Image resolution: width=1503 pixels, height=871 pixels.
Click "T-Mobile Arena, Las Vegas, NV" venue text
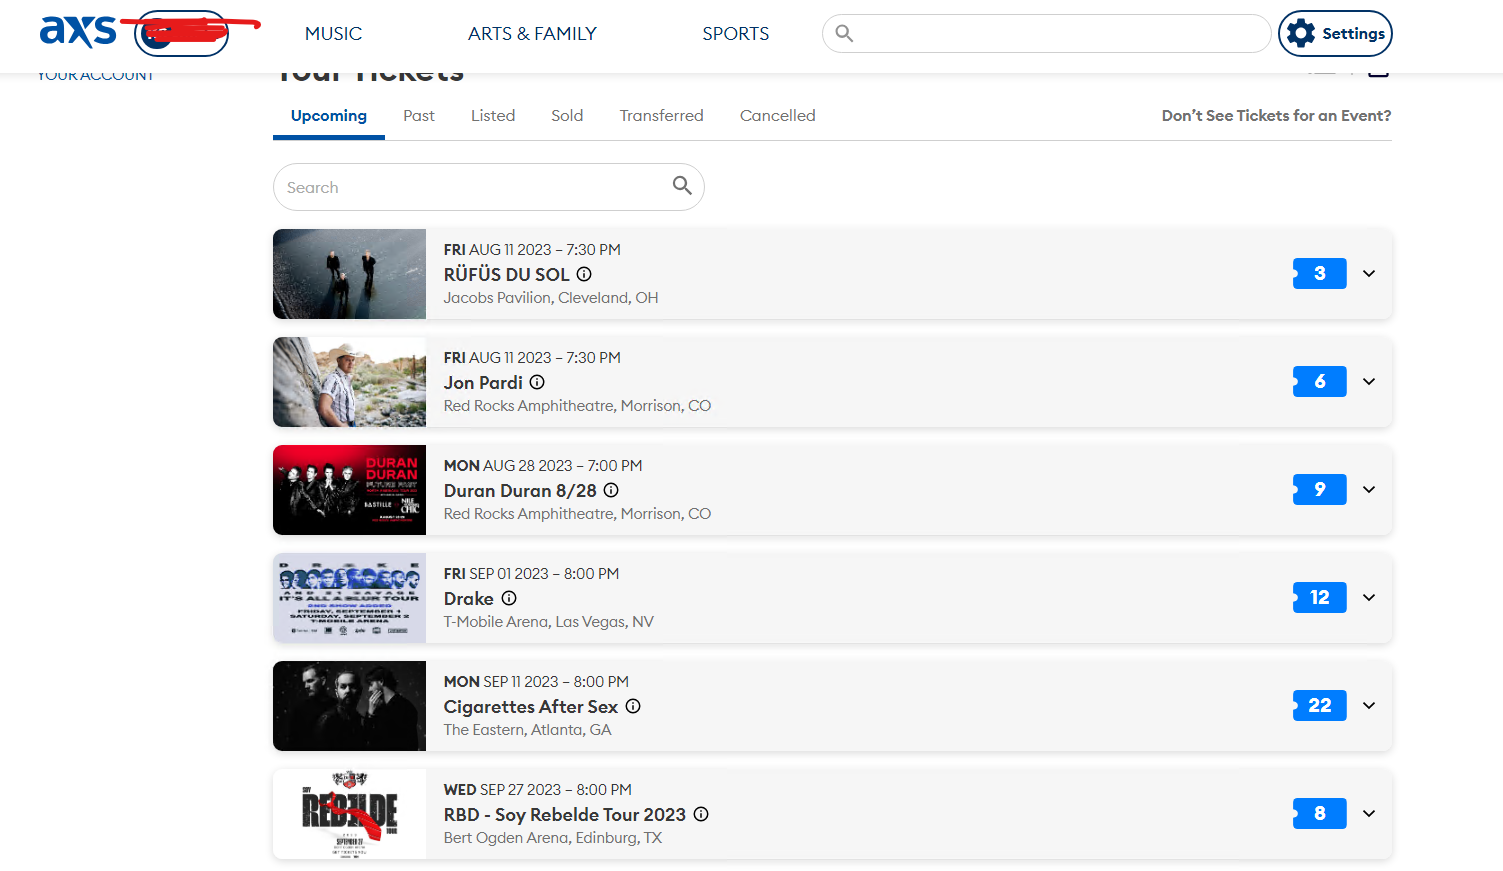pyautogui.click(x=549, y=622)
